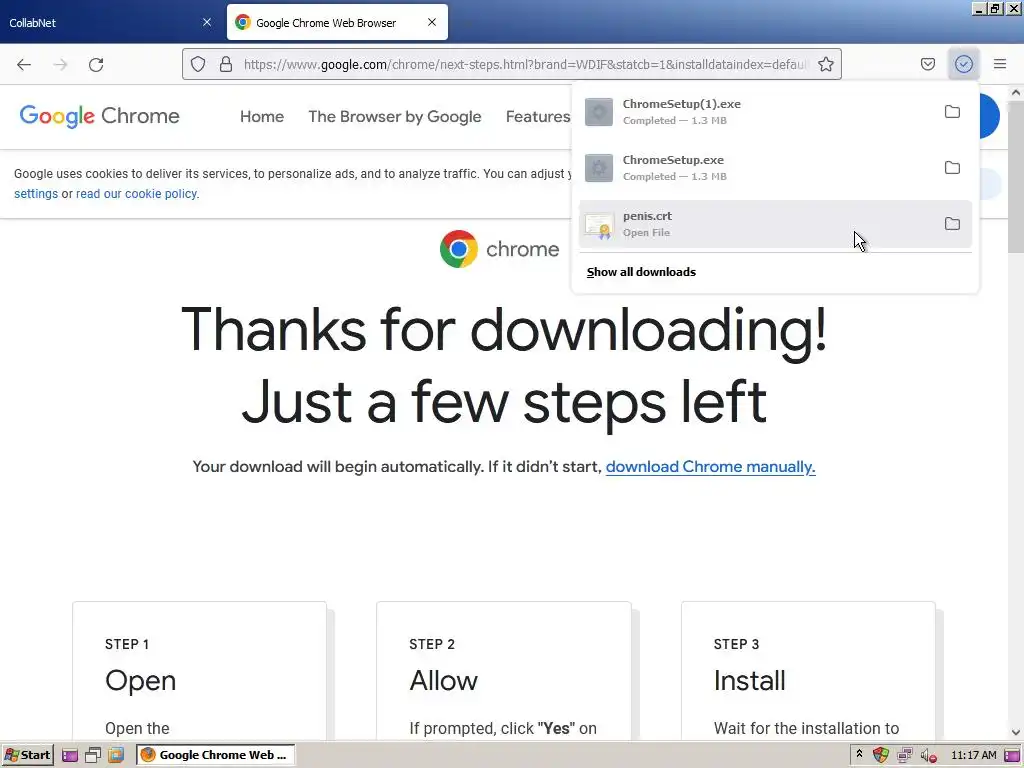This screenshot has width=1024, height=768.
Task: Click the scrollbar up arrow
Action: tap(1016, 93)
